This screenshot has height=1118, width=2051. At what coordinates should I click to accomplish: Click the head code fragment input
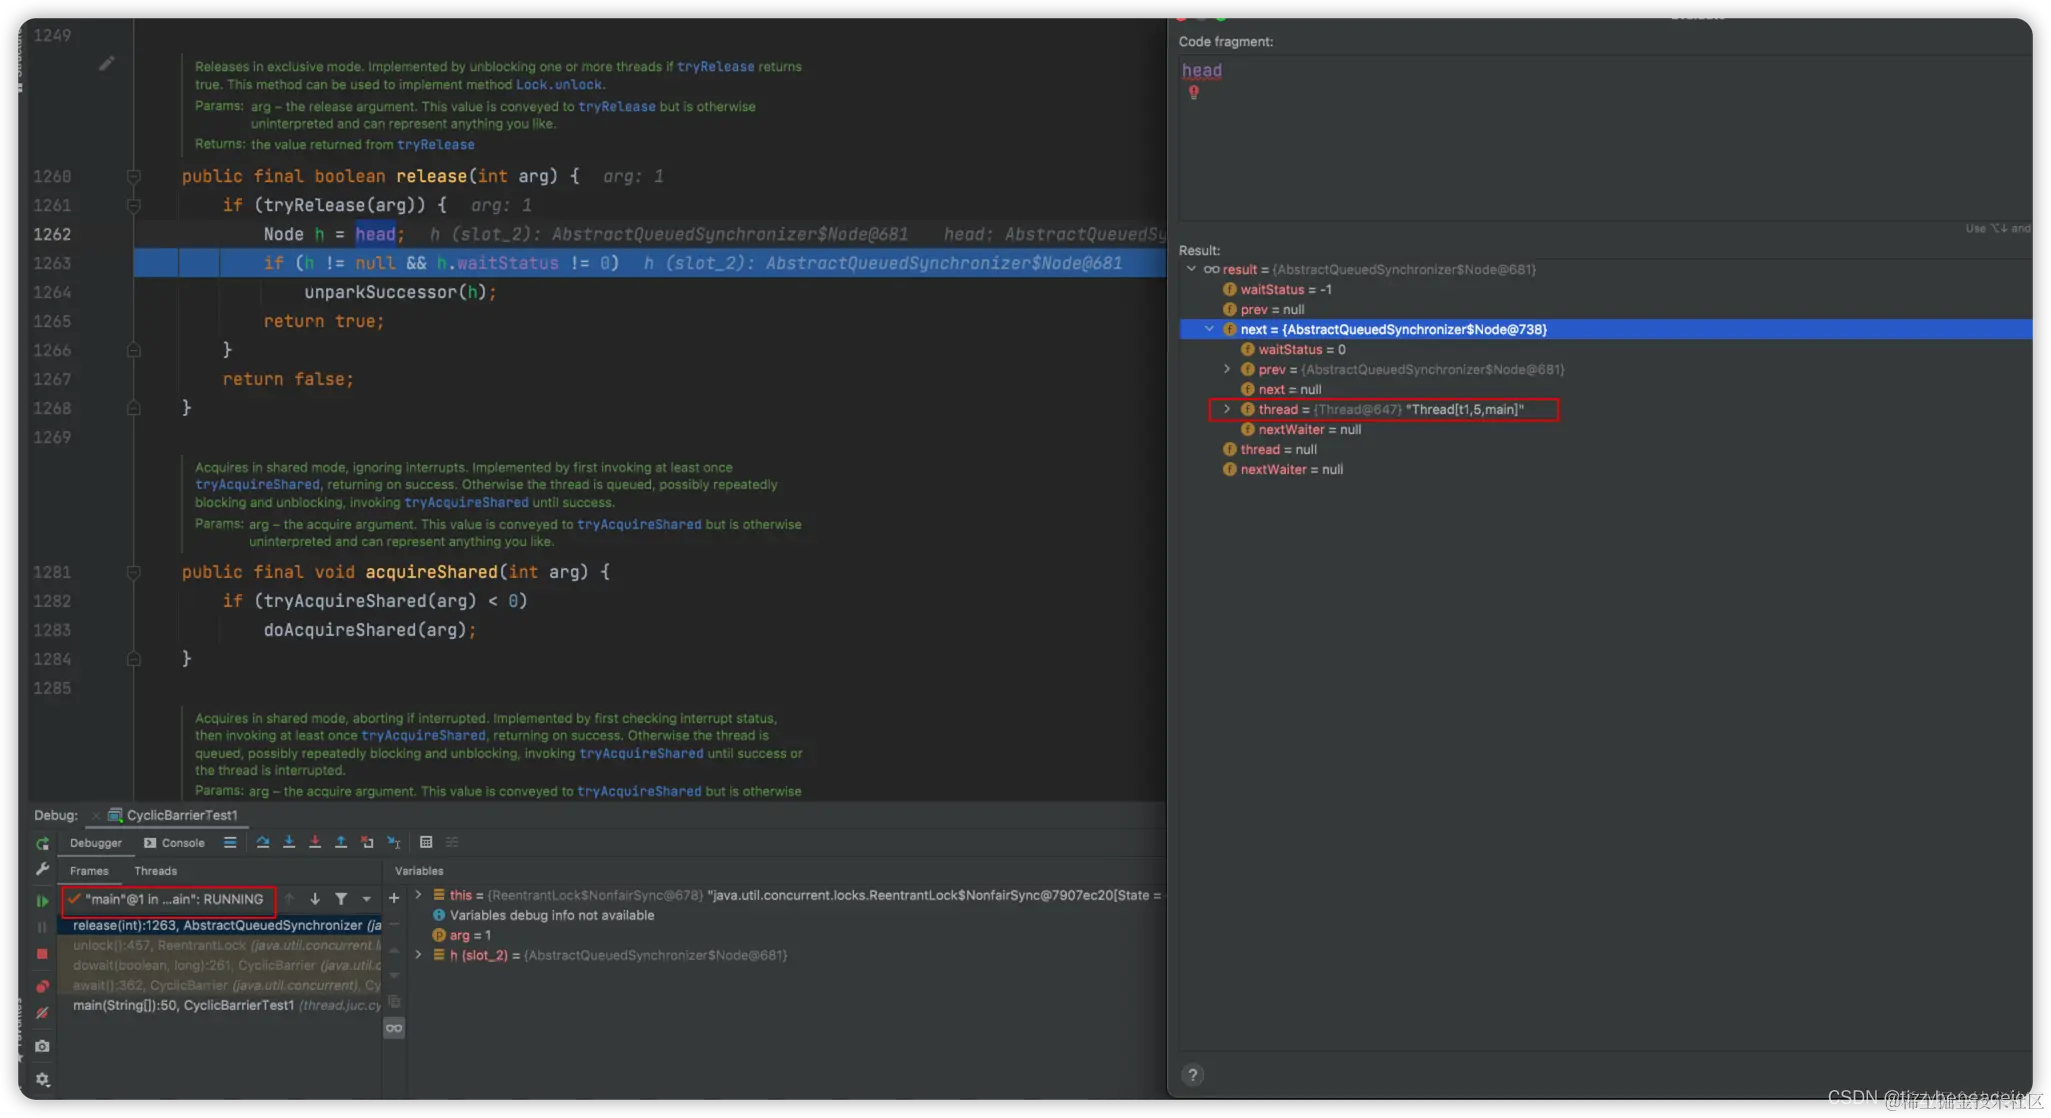(1605, 138)
